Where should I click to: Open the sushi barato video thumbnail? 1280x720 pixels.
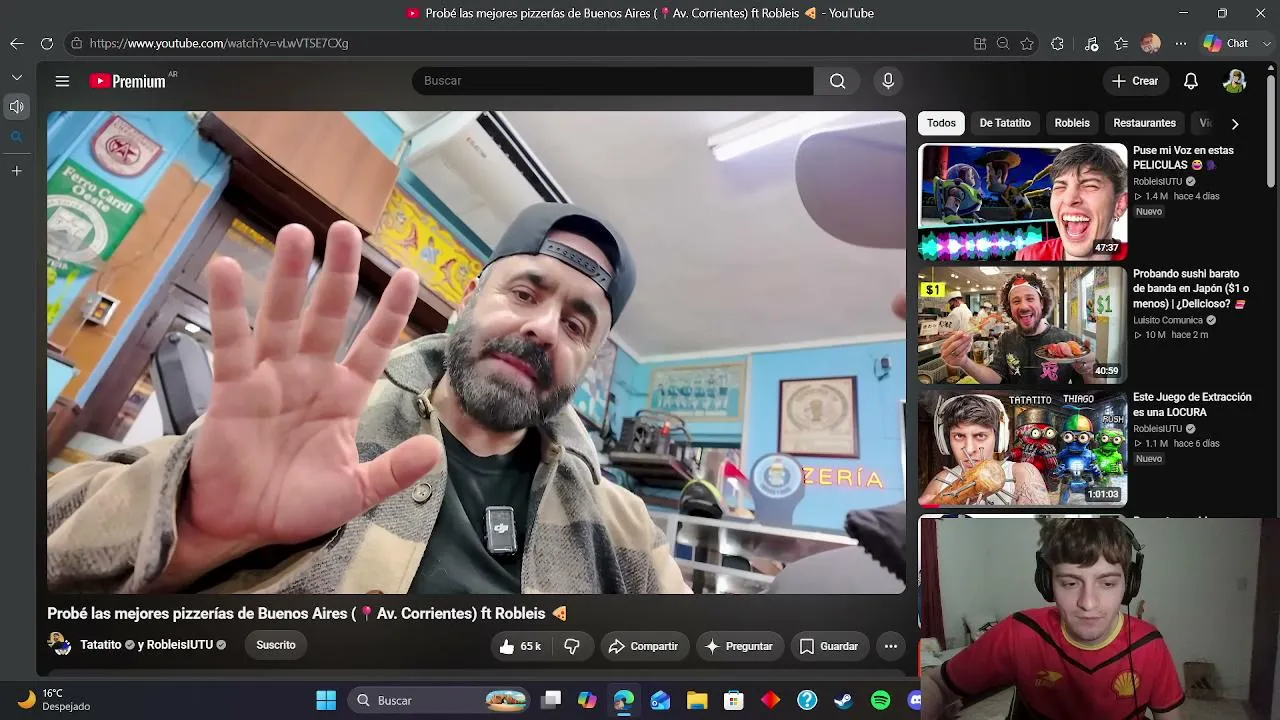tap(1022, 325)
